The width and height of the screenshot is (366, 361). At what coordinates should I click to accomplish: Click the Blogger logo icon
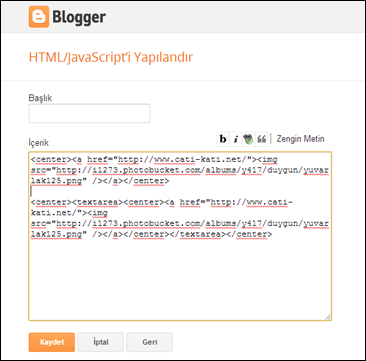pos(39,17)
